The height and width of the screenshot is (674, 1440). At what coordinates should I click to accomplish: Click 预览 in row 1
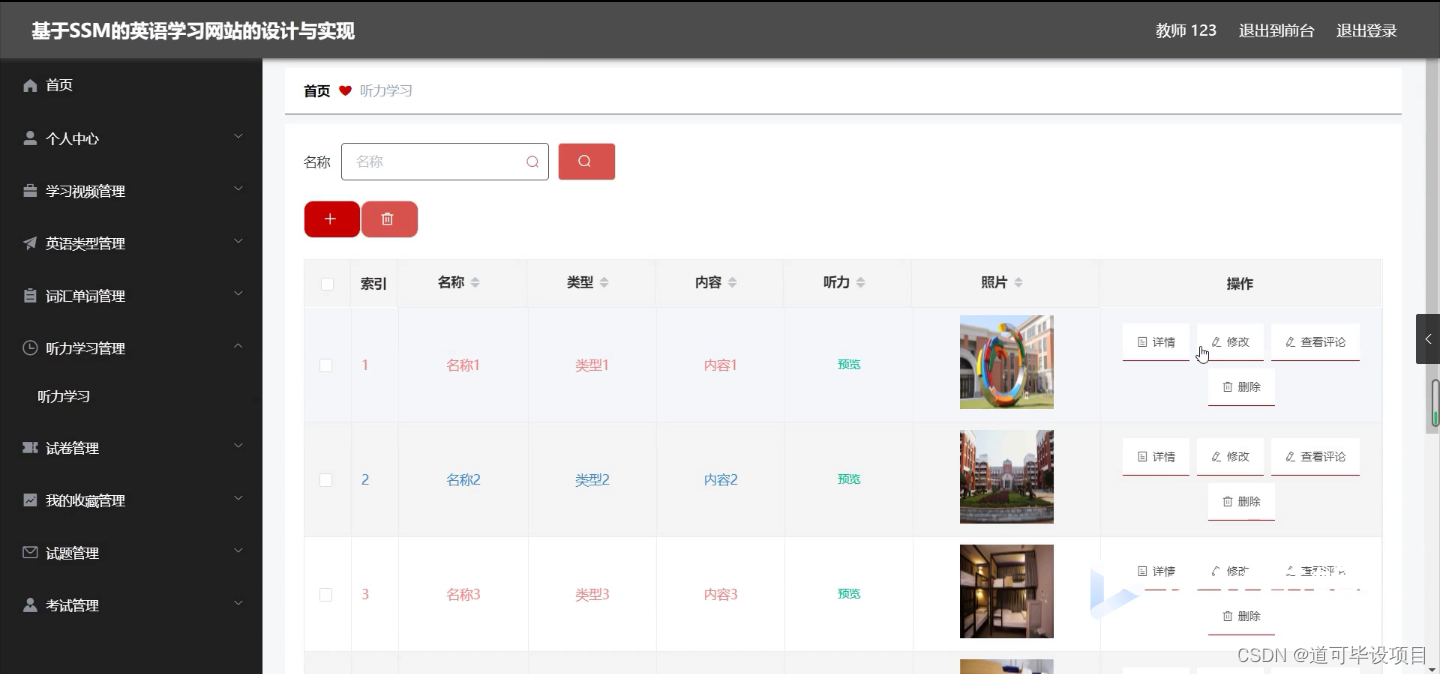(849, 365)
